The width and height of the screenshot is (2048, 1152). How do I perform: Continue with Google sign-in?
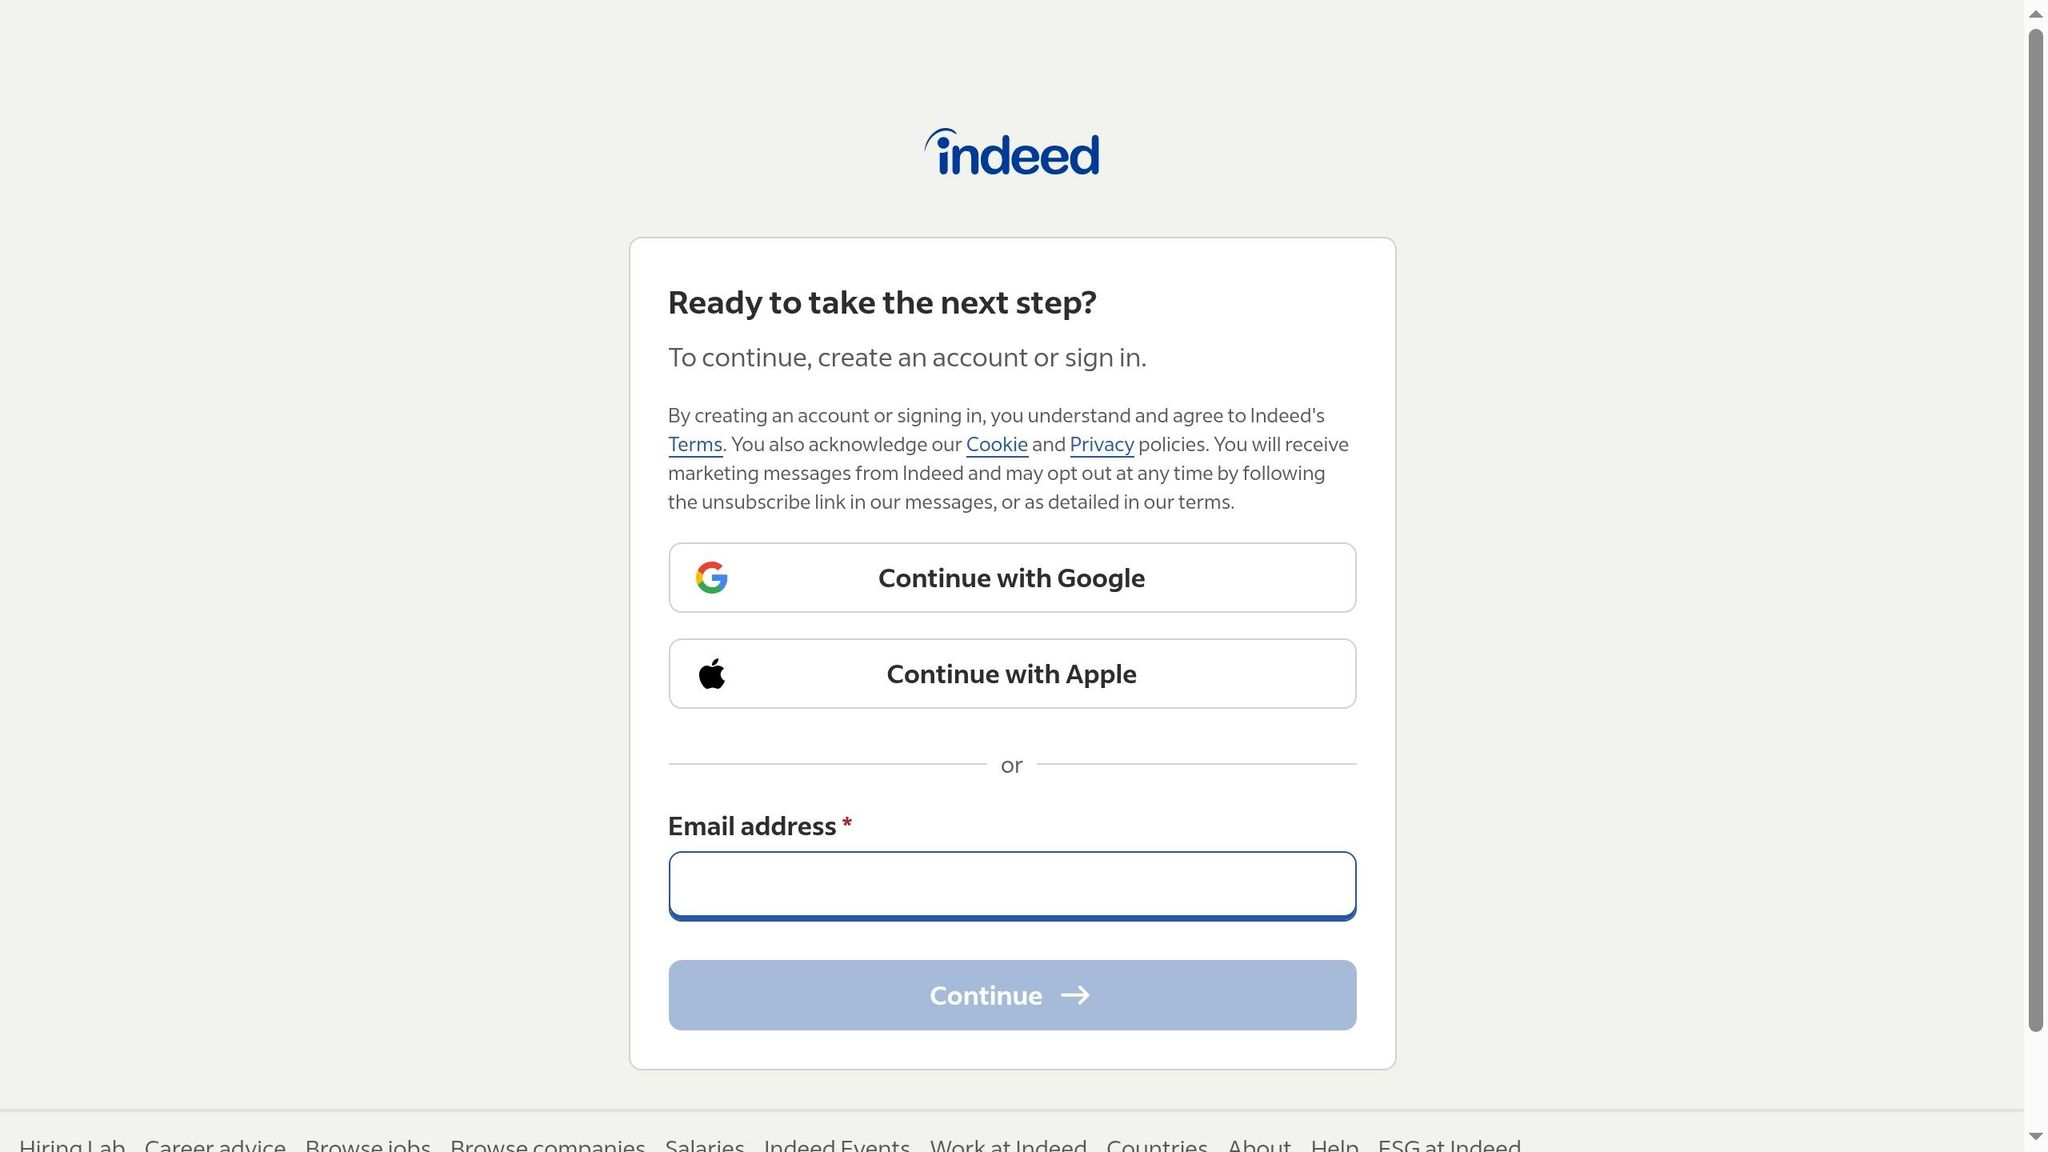point(1012,578)
